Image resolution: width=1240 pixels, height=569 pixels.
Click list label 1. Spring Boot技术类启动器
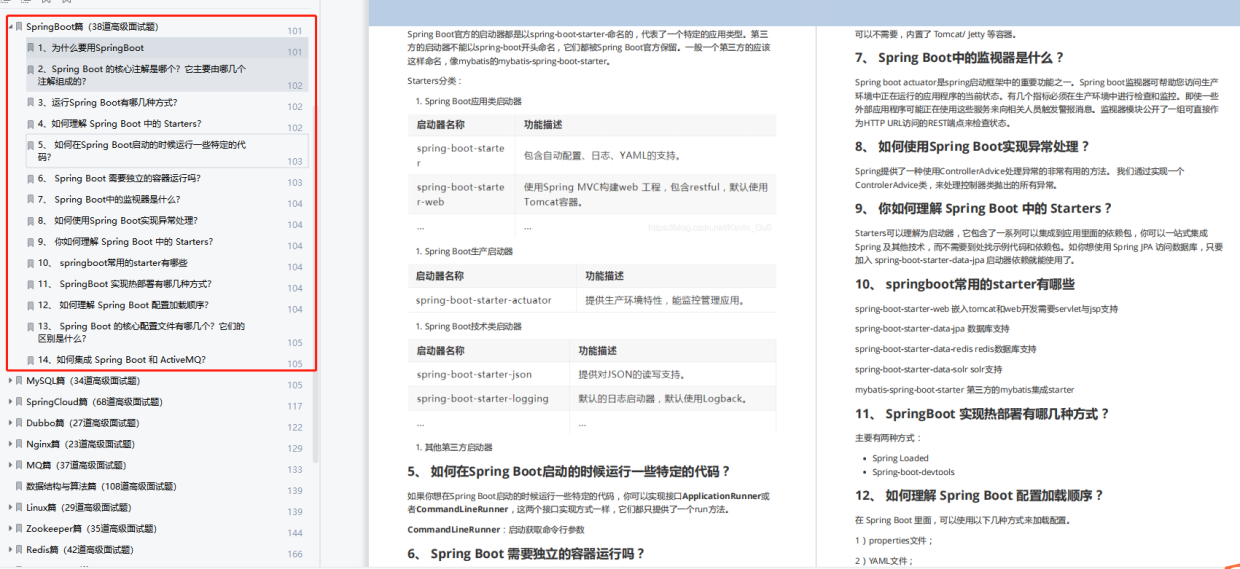pos(468,326)
